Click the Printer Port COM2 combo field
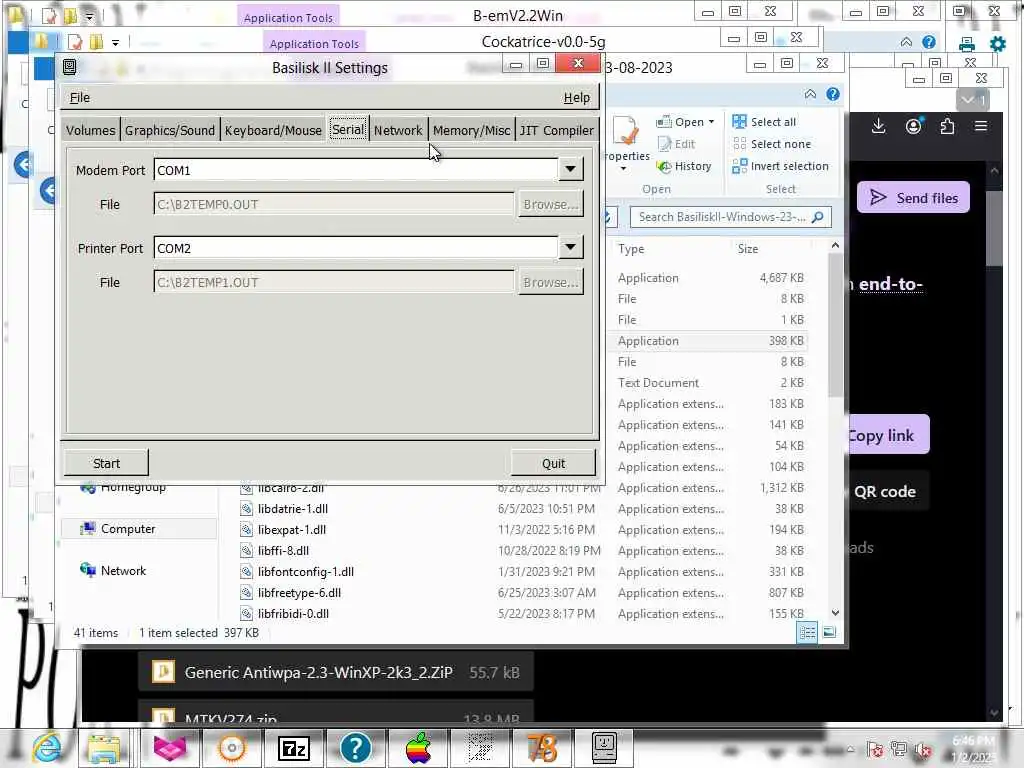This screenshot has height=768, width=1024. point(356,248)
